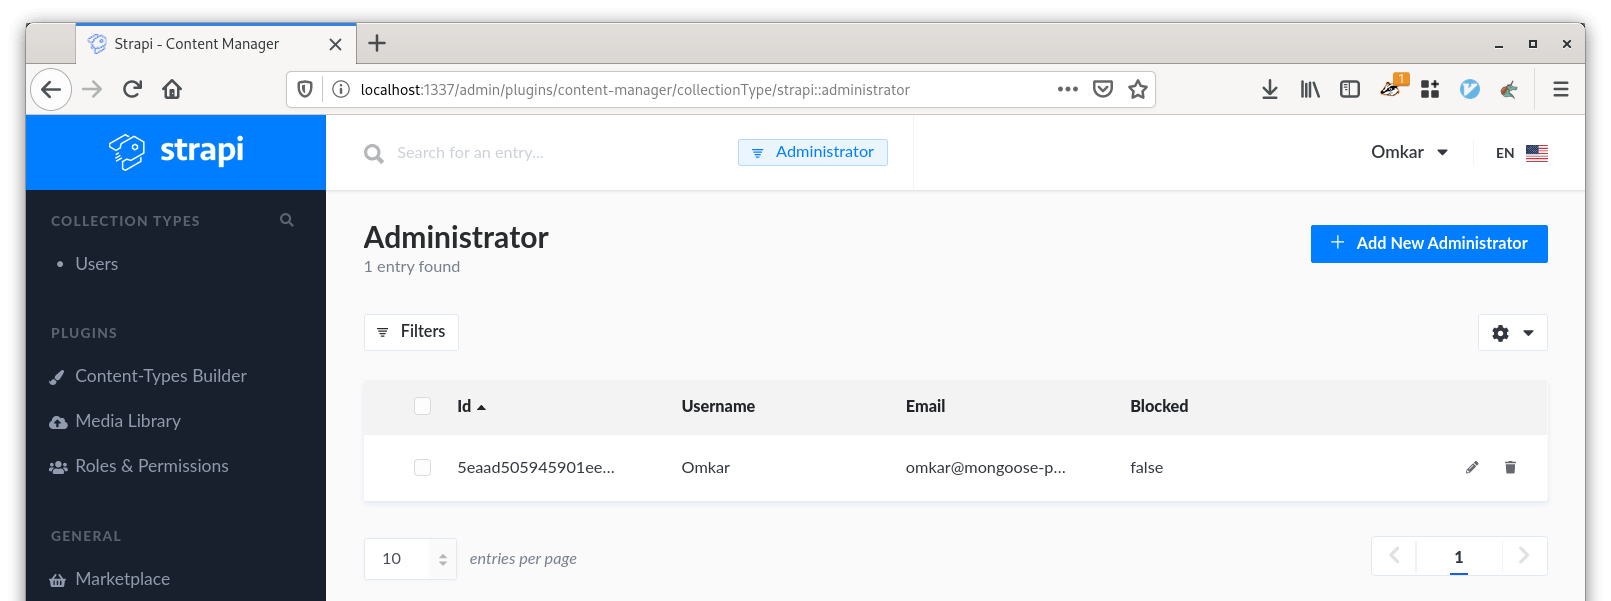Go to next page arrow in pagination
This screenshot has width=1611, height=601.
pyautogui.click(x=1524, y=556)
